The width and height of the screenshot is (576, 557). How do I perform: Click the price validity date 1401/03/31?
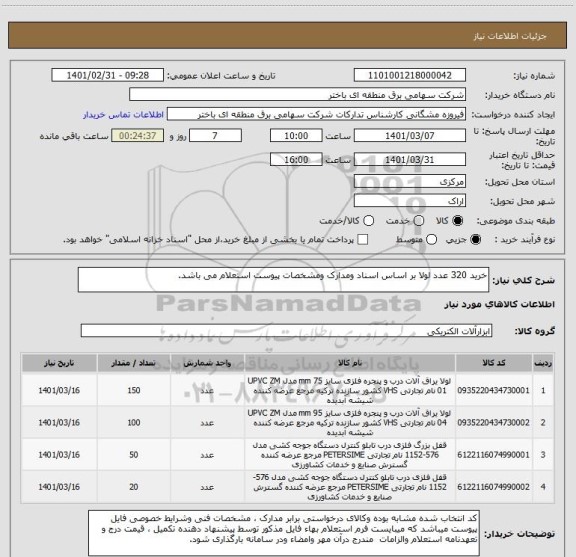410,160
